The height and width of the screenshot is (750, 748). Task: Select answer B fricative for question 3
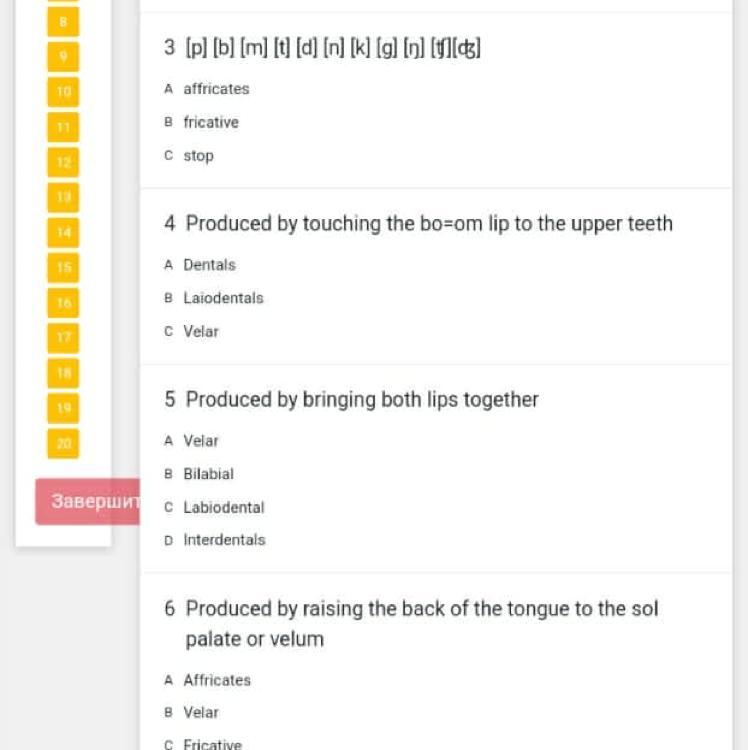[x=210, y=122]
